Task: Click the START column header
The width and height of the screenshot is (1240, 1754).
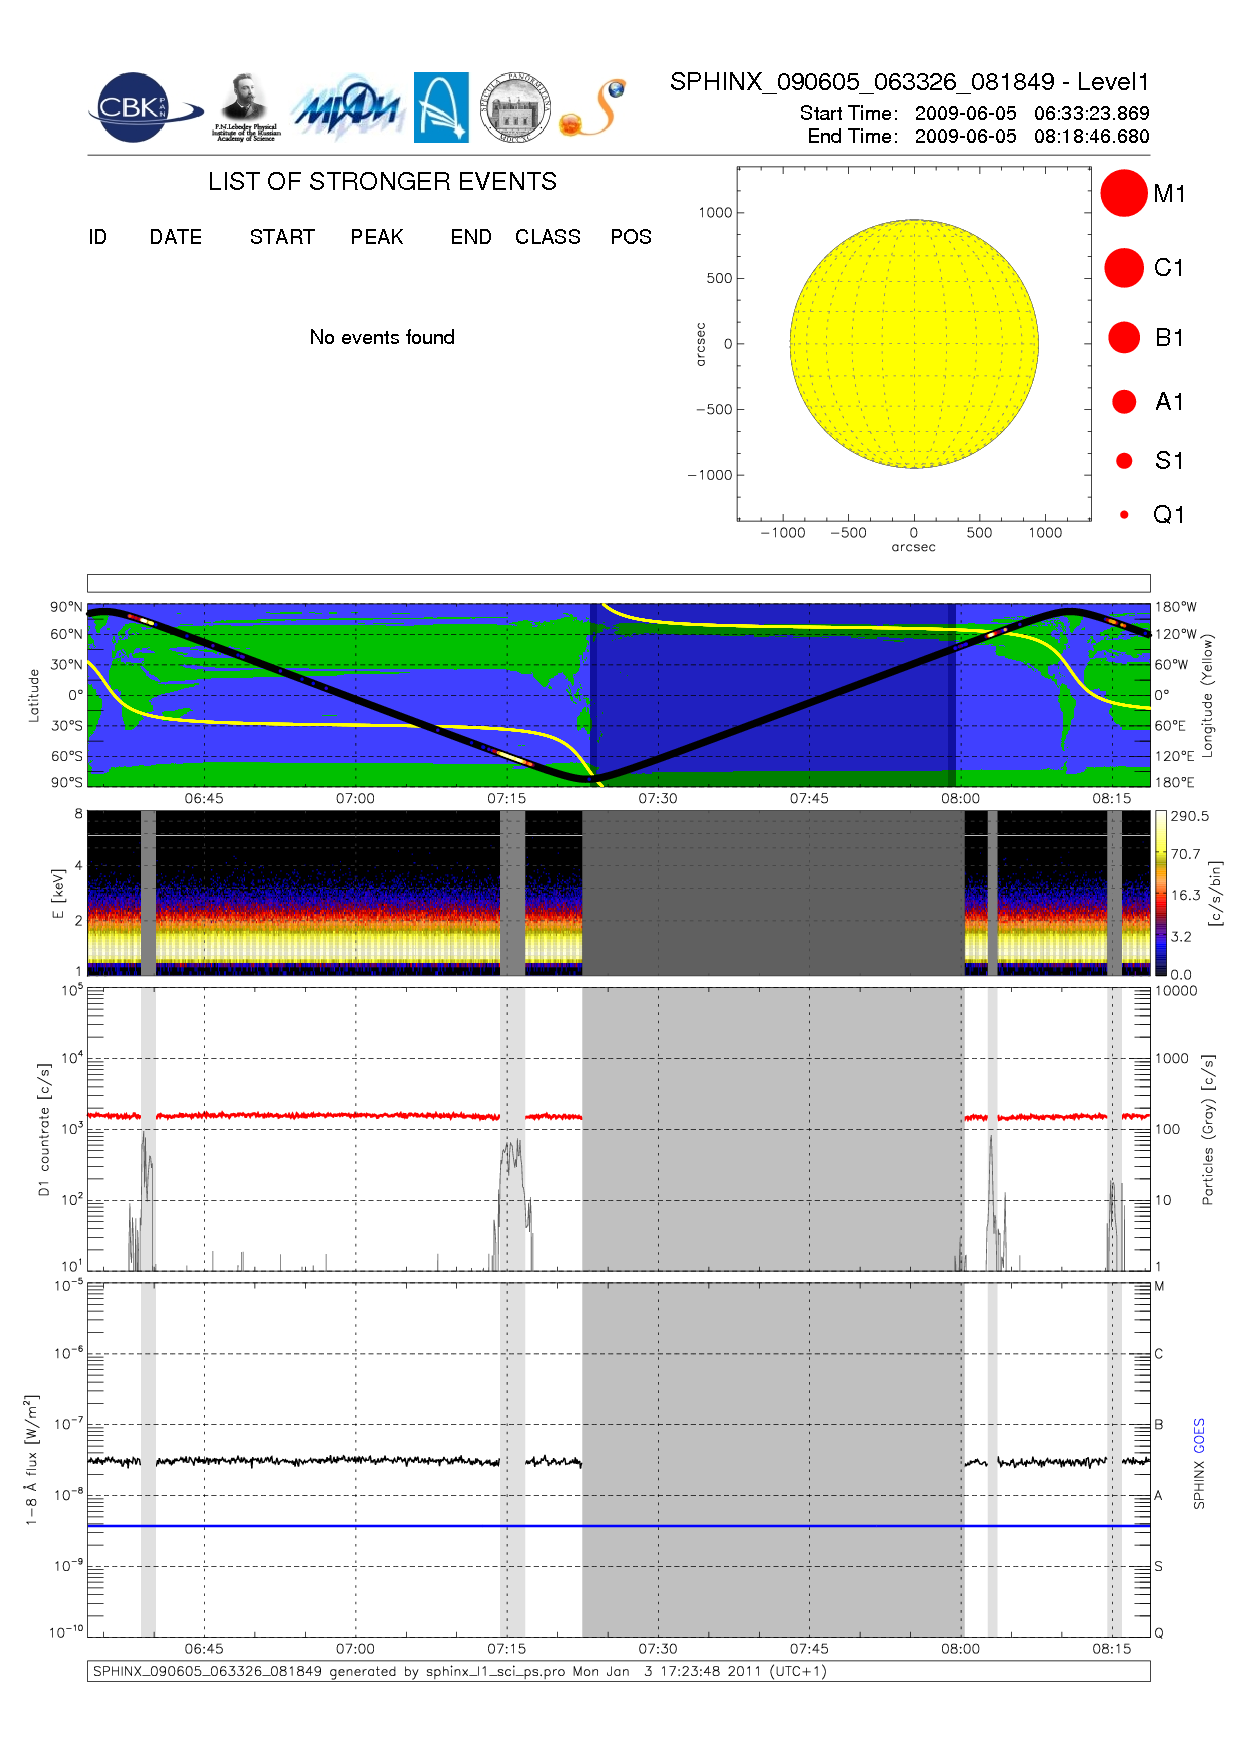Action: (x=282, y=237)
